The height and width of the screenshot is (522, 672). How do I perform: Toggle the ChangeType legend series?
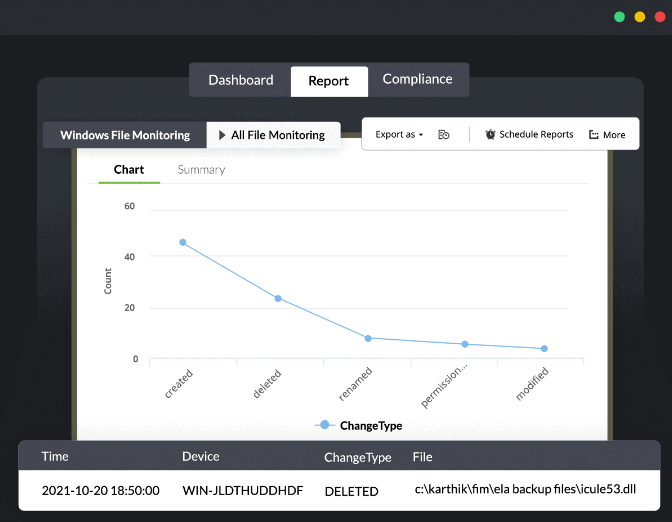pyautogui.click(x=358, y=425)
